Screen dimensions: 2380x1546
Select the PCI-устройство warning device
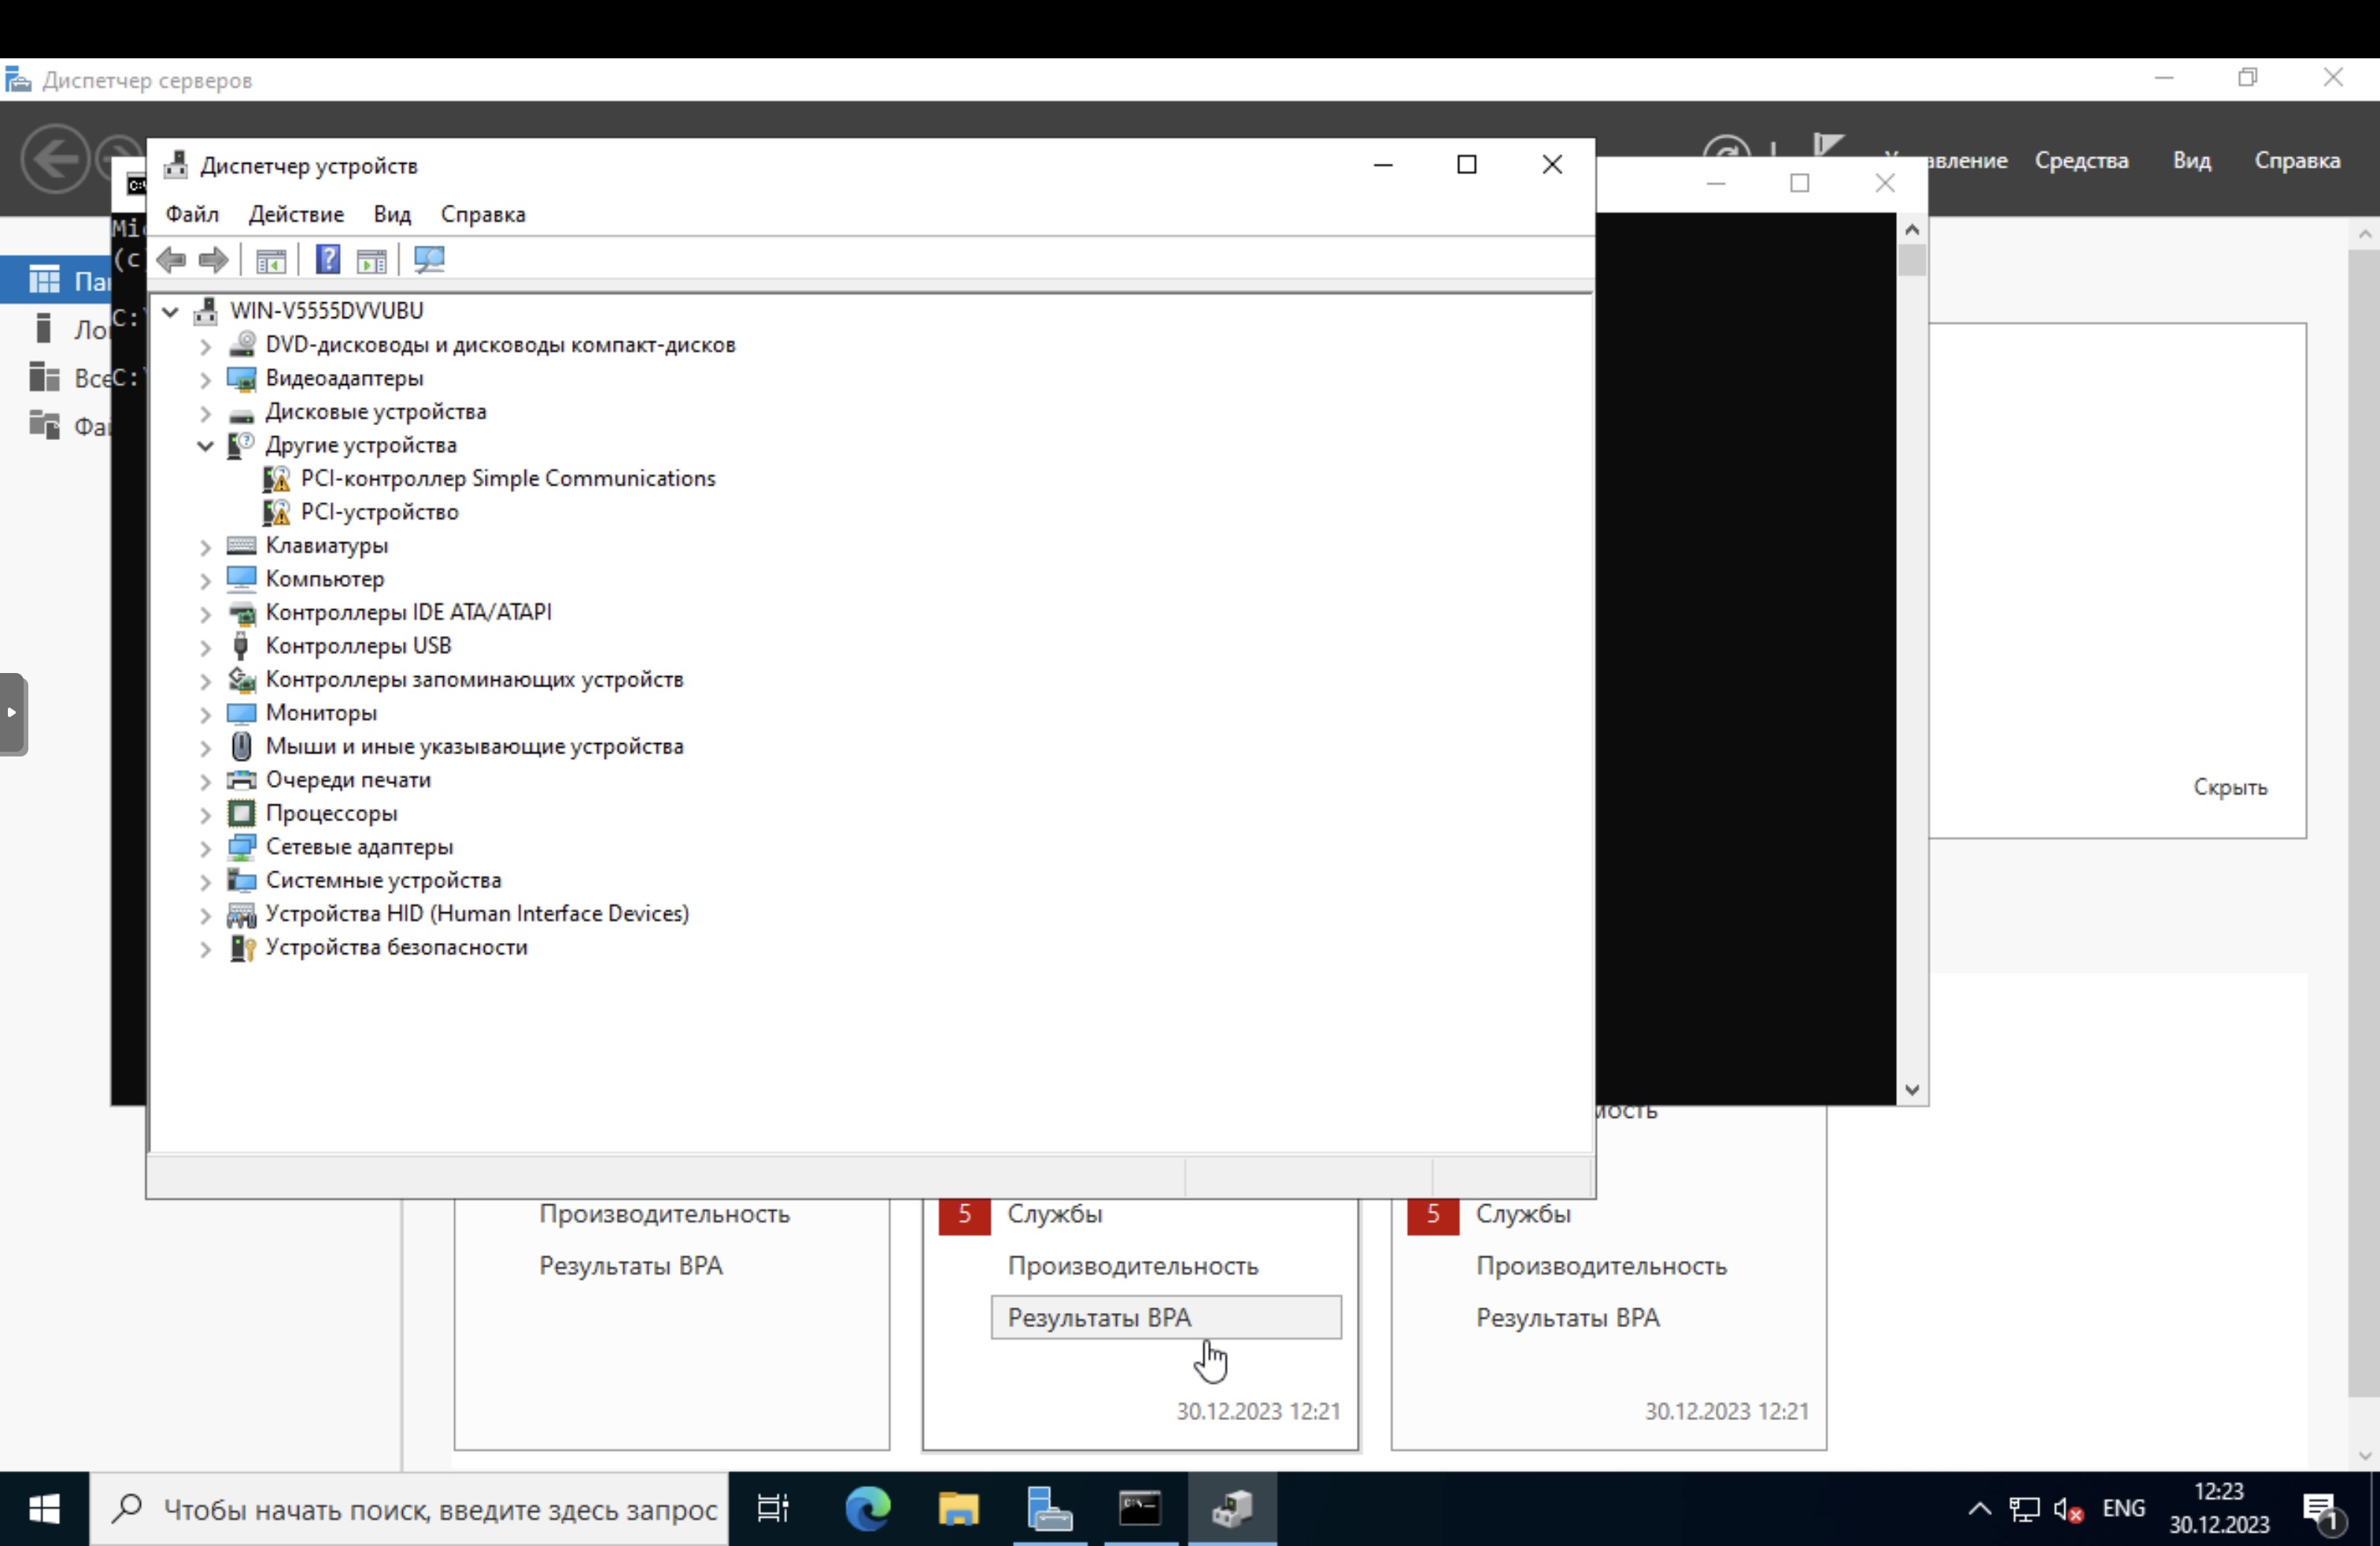pyautogui.click(x=379, y=512)
